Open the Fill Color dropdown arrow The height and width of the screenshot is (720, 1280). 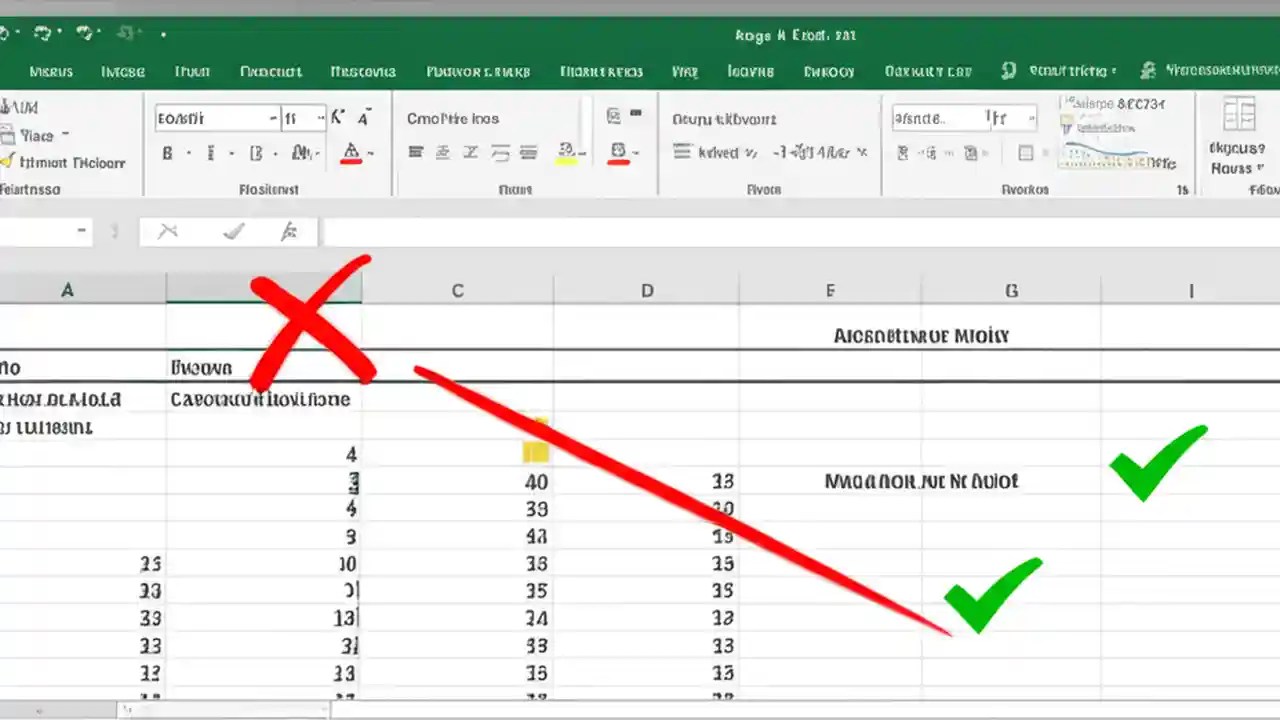tap(581, 154)
